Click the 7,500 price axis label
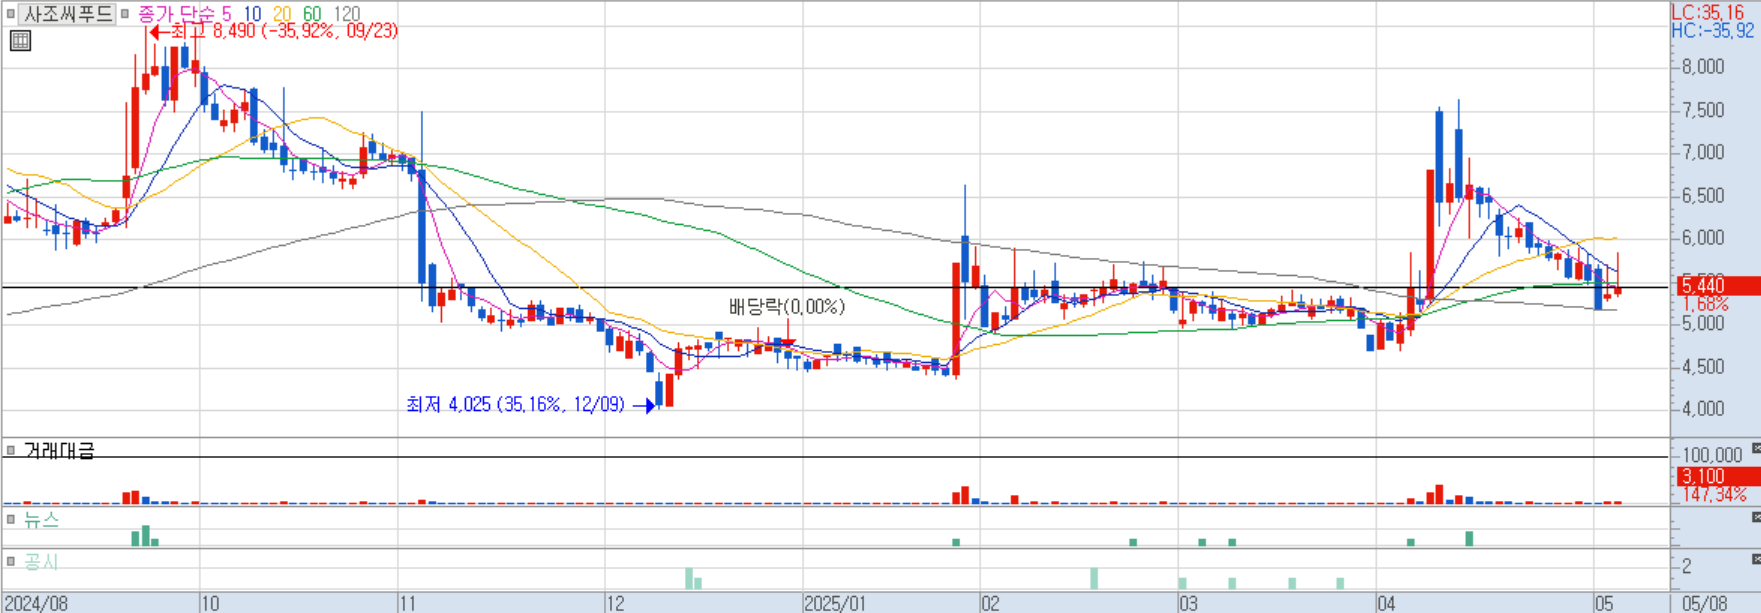The height and width of the screenshot is (613, 1761). pyautogui.click(x=1703, y=110)
